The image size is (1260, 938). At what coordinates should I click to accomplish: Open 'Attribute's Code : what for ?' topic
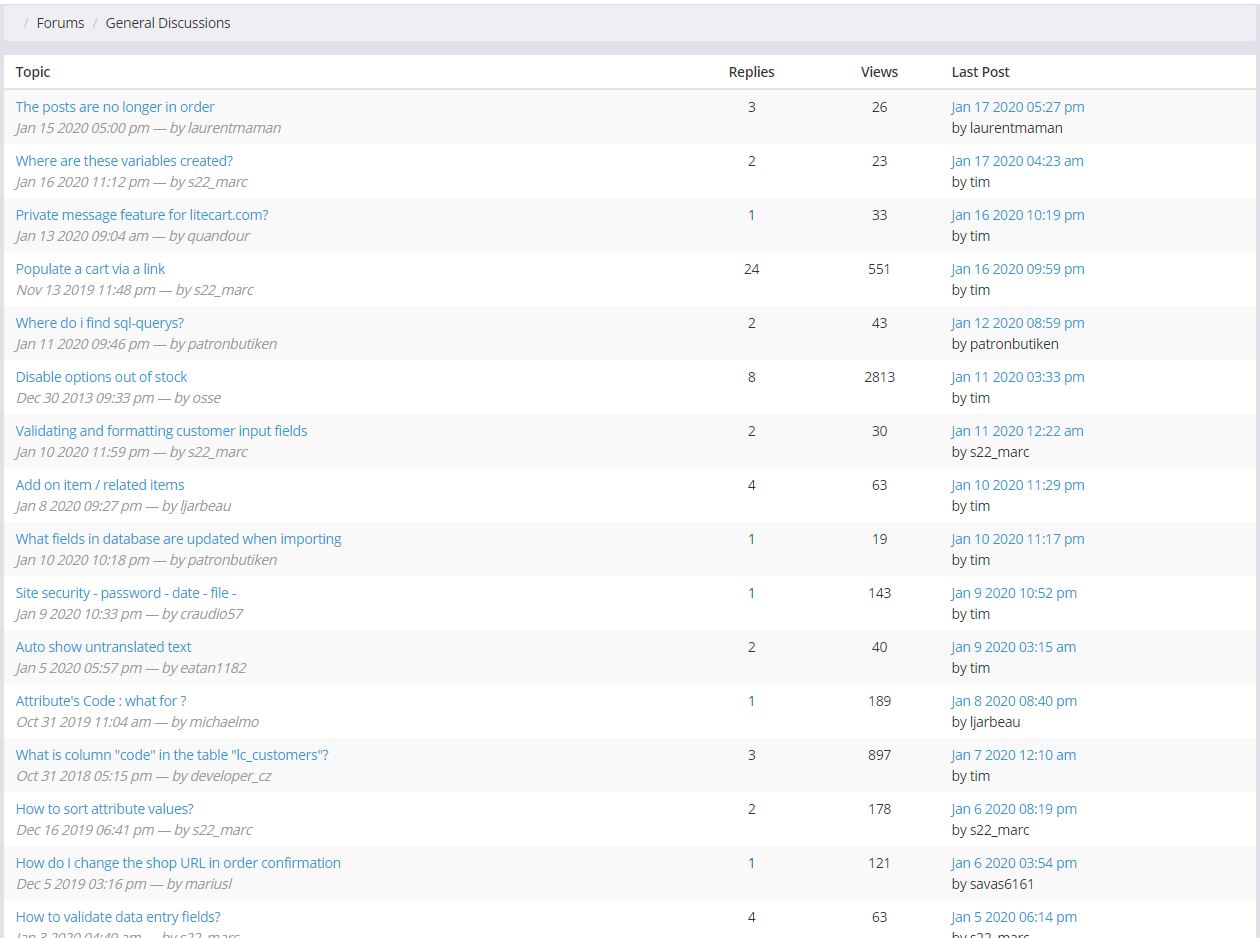[x=101, y=701]
